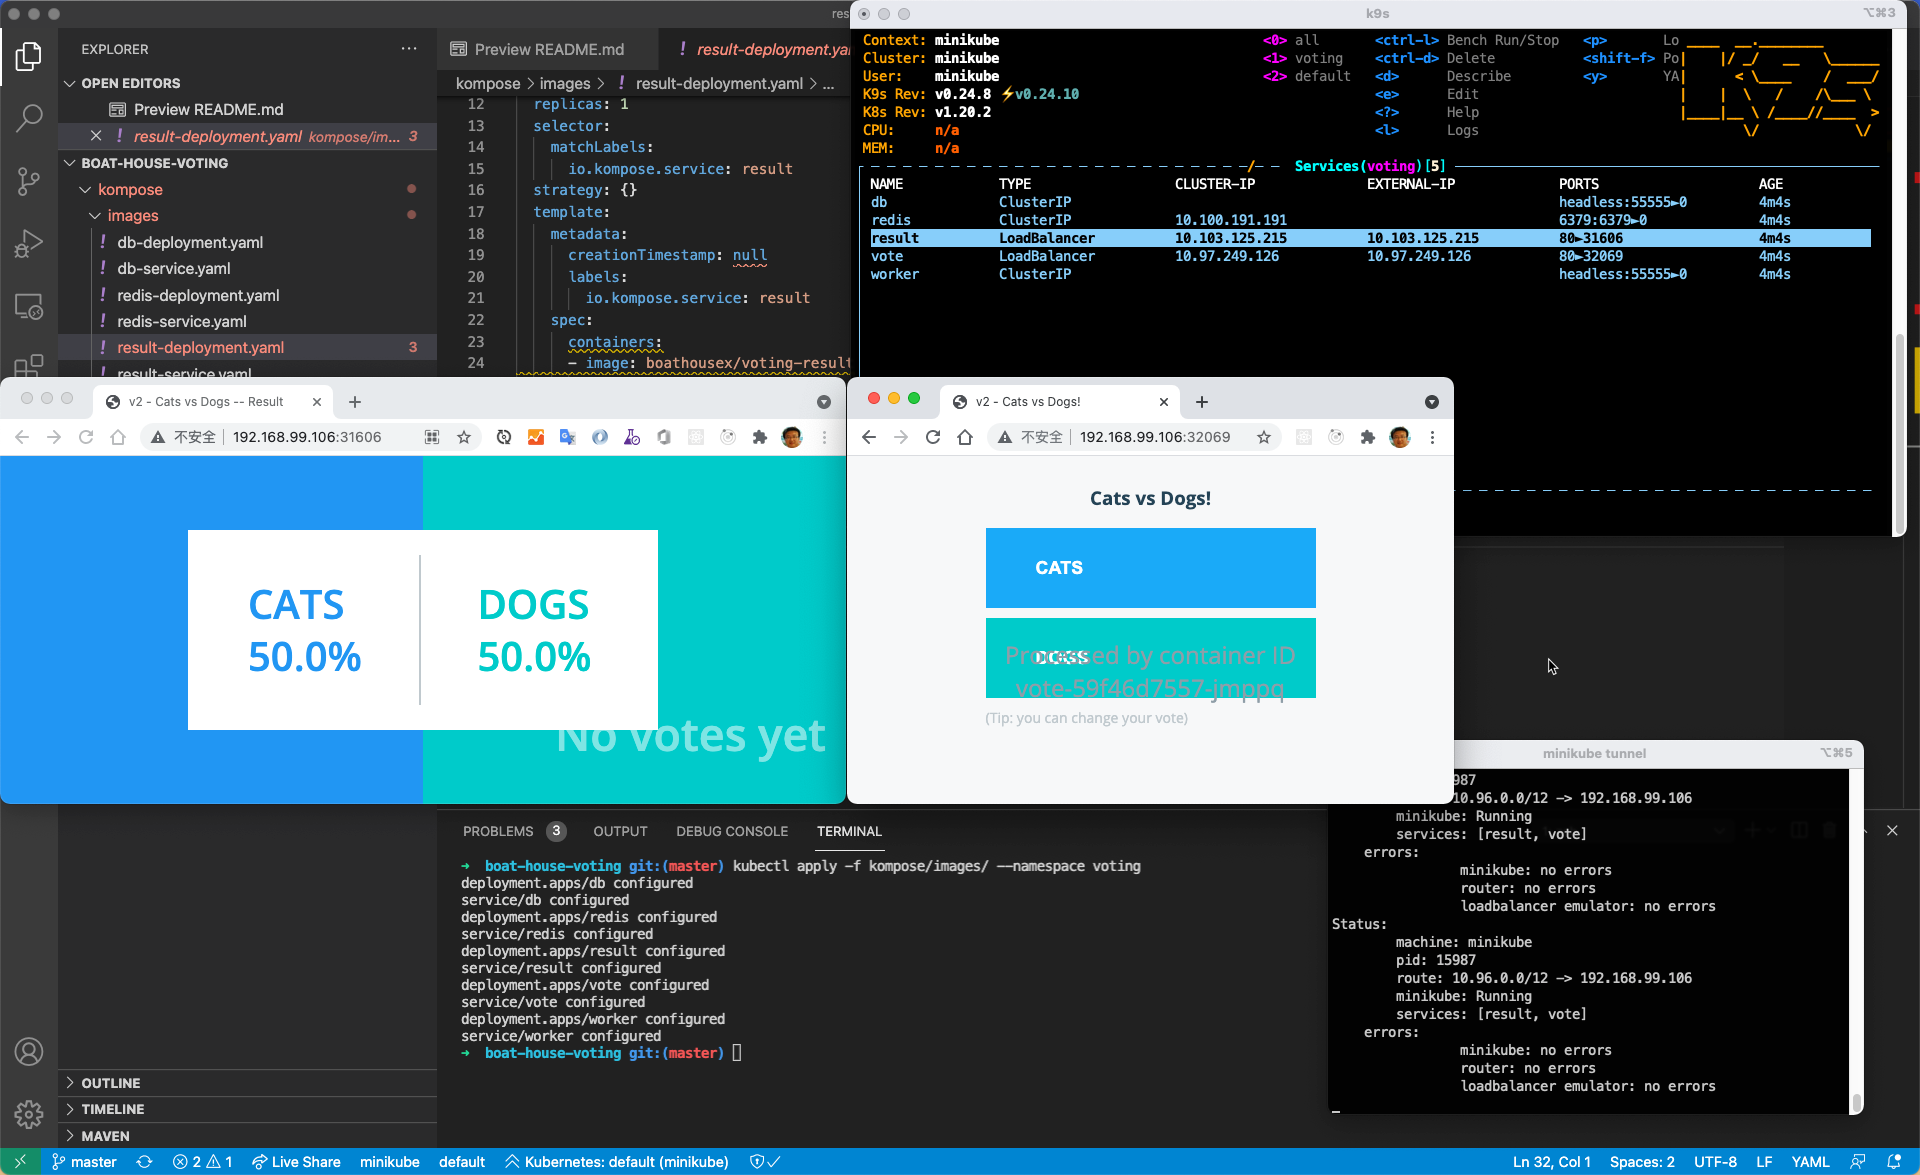Select the DEBUG CONSOLE tab
This screenshot has width=1920, height=1175.
732,831
